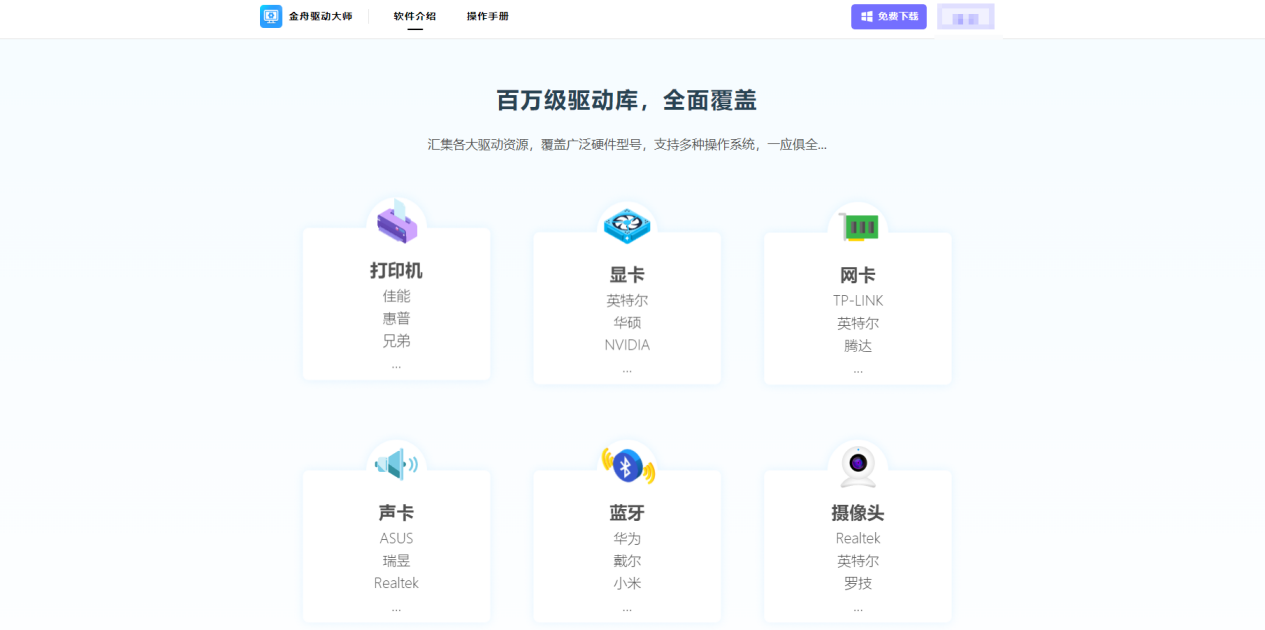Click 英特尔 in the 网卡 card

click(x=858, y=323)
